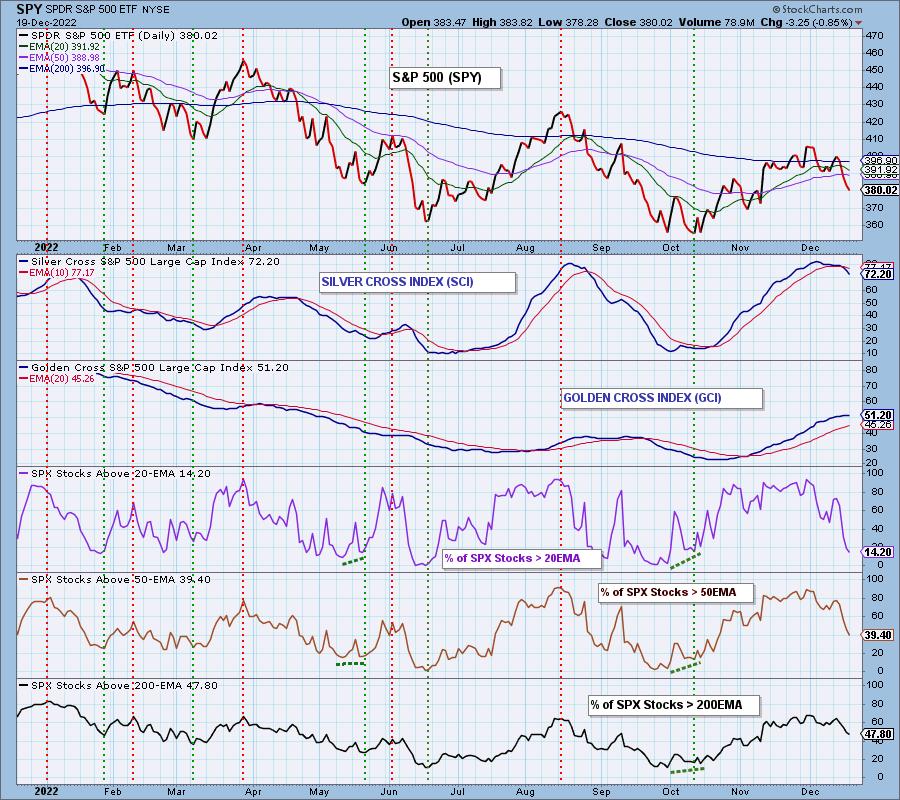This screenshot has height=800, width=900.
Task: Click the SILVER CROSS INDEX (SCI) label box
Action: tap(417, 282)
